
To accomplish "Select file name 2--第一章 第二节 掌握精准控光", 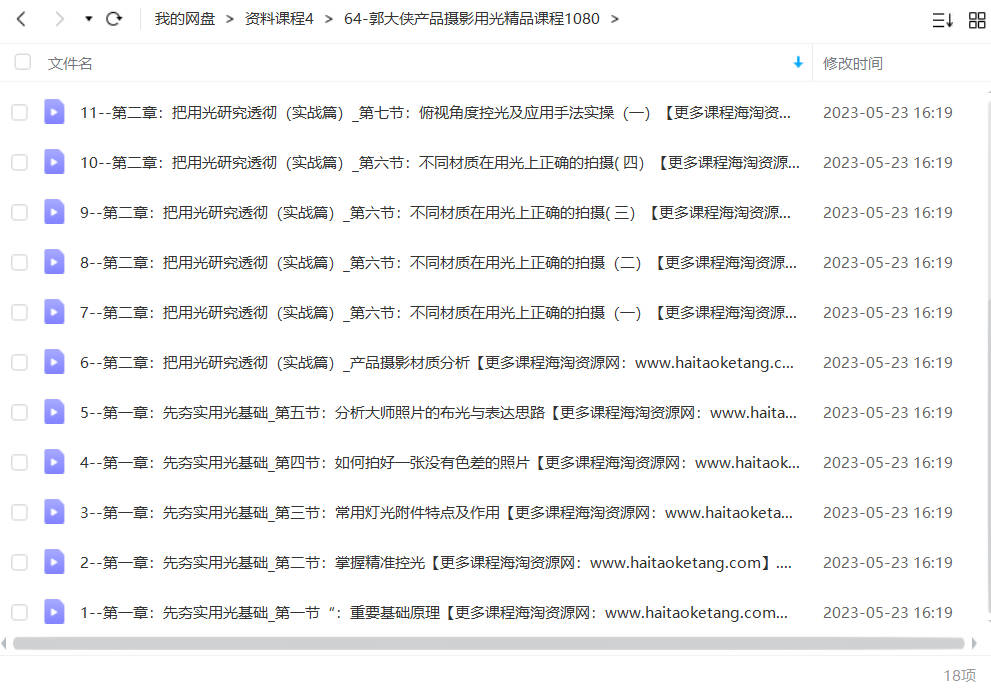I will [435, 562].
